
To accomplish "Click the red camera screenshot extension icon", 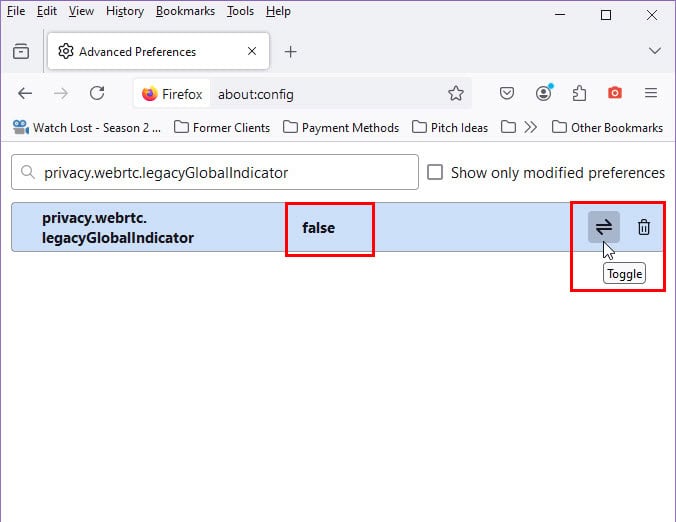I will tap(615, 93).
